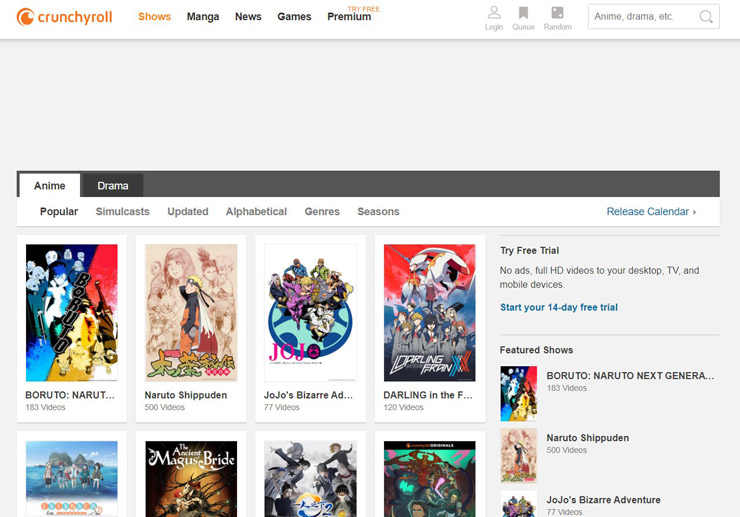Click the Random dice icon
This screenshot has width=740, height=517.
557,14
